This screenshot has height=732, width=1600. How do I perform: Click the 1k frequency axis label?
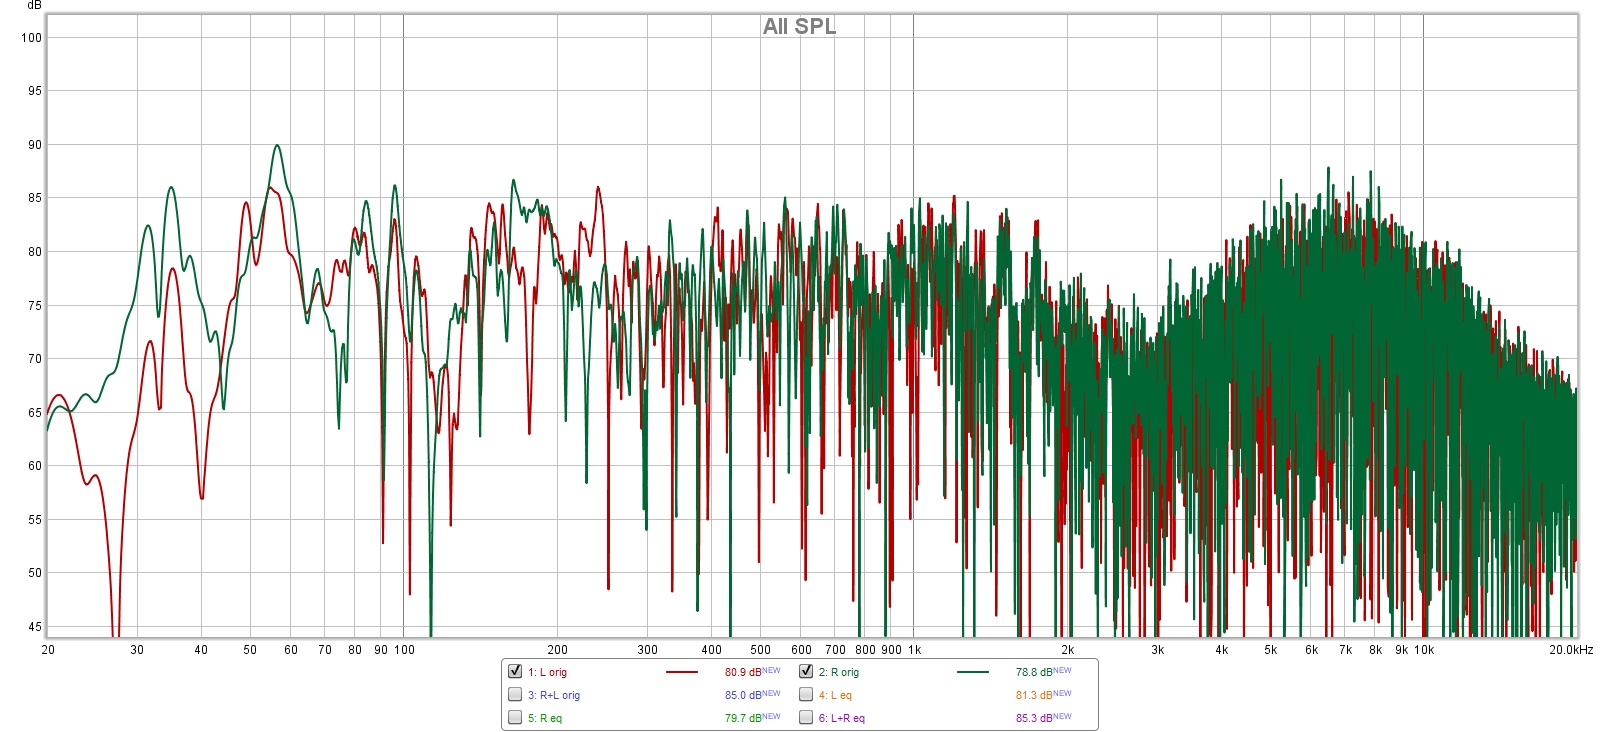[x=914, y=650]
